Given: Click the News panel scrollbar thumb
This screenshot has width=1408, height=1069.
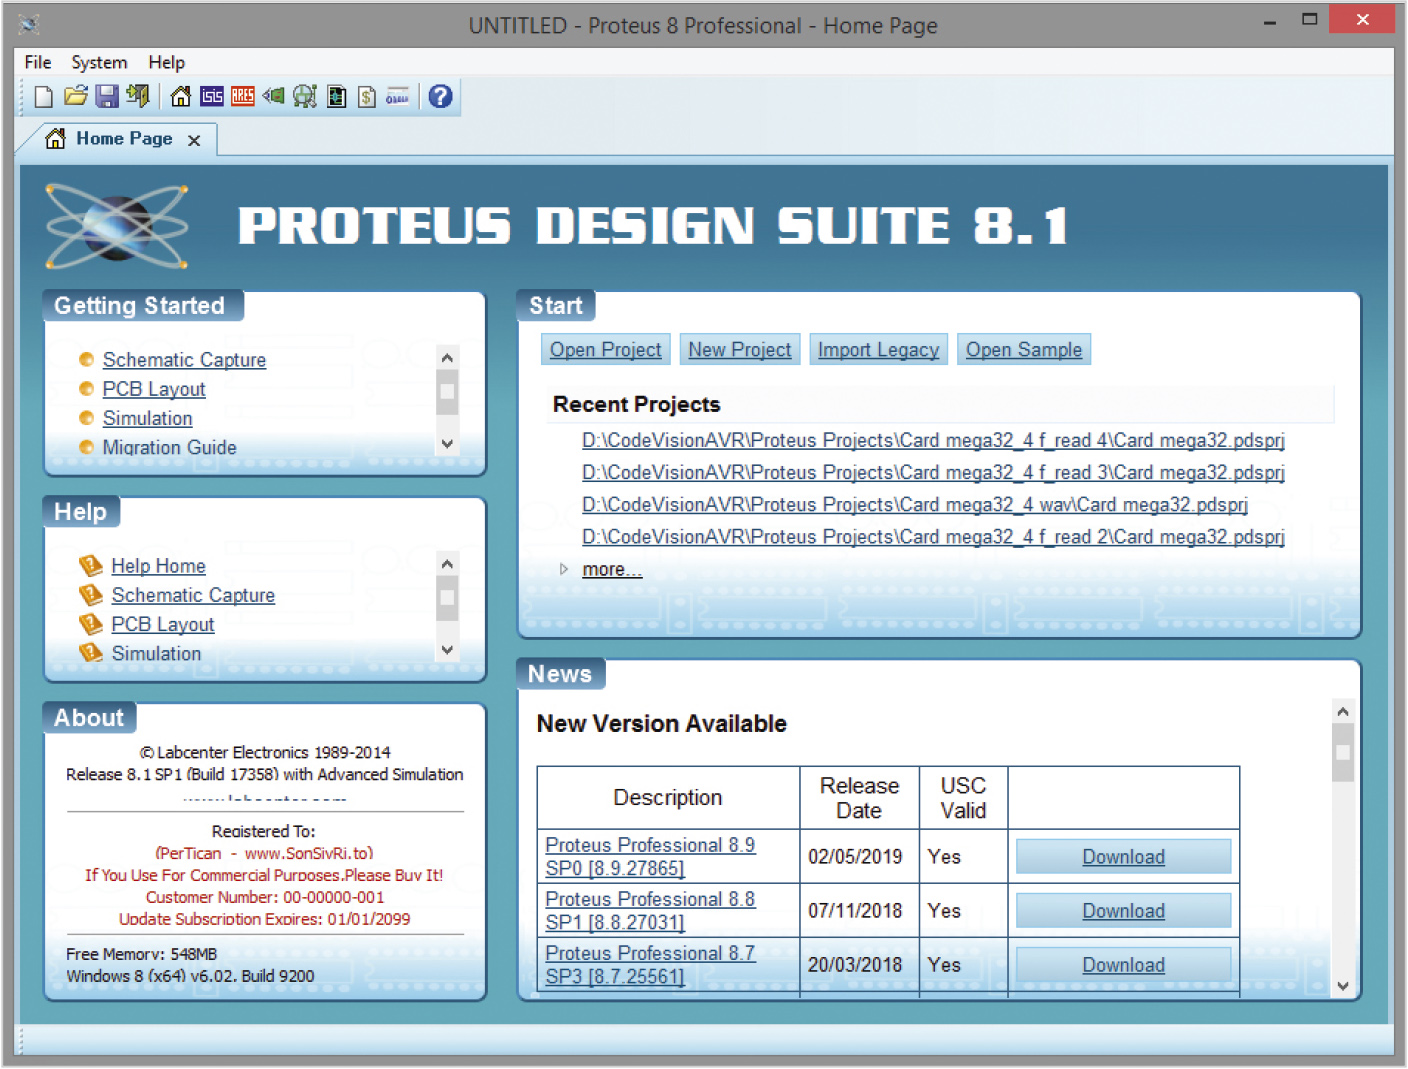Looking at the screenshot, I should point(1343,752).
